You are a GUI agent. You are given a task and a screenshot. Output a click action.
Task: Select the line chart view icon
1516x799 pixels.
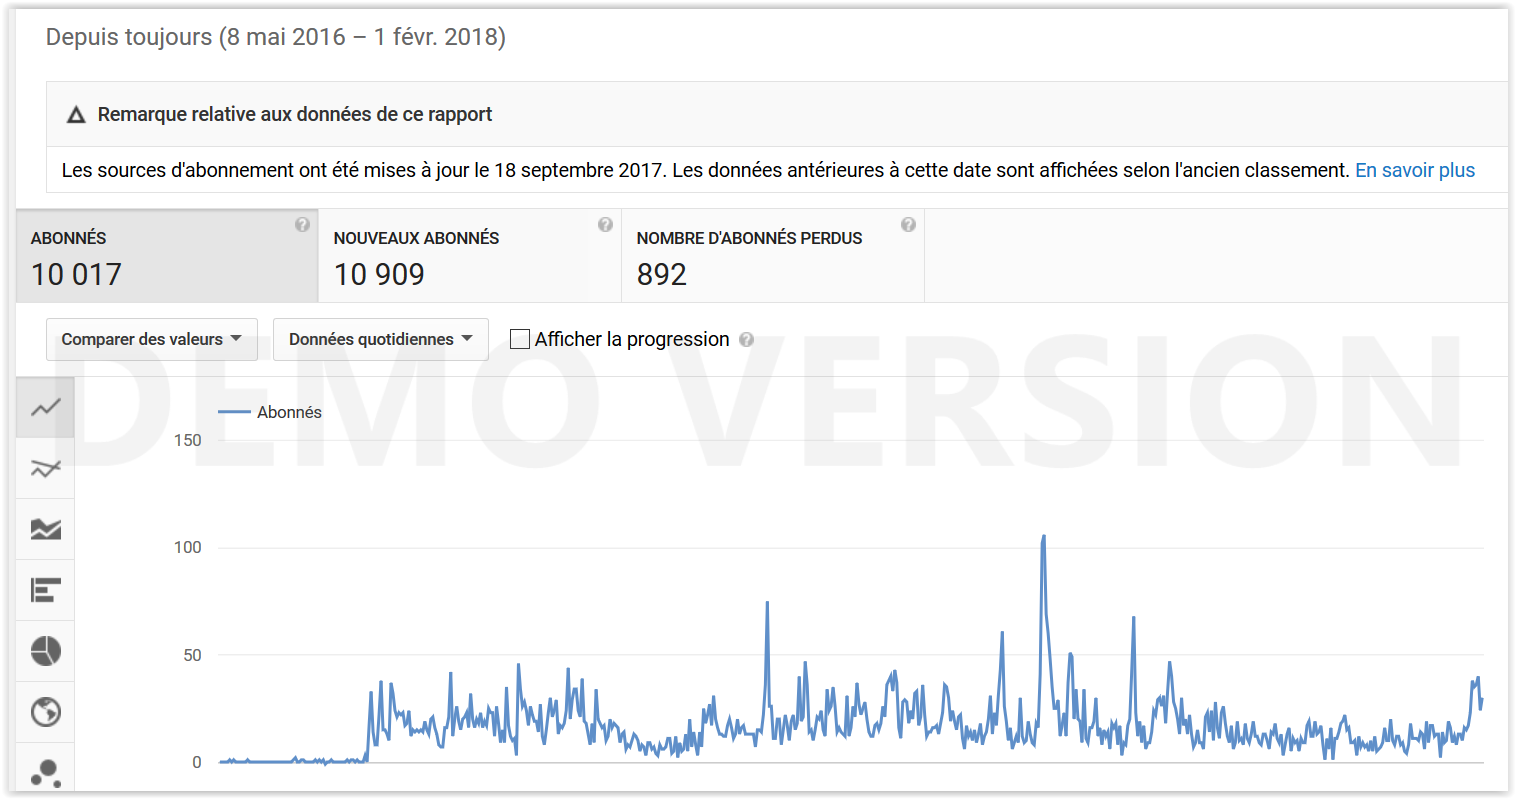pyautogui.click(x=45, y=407)
